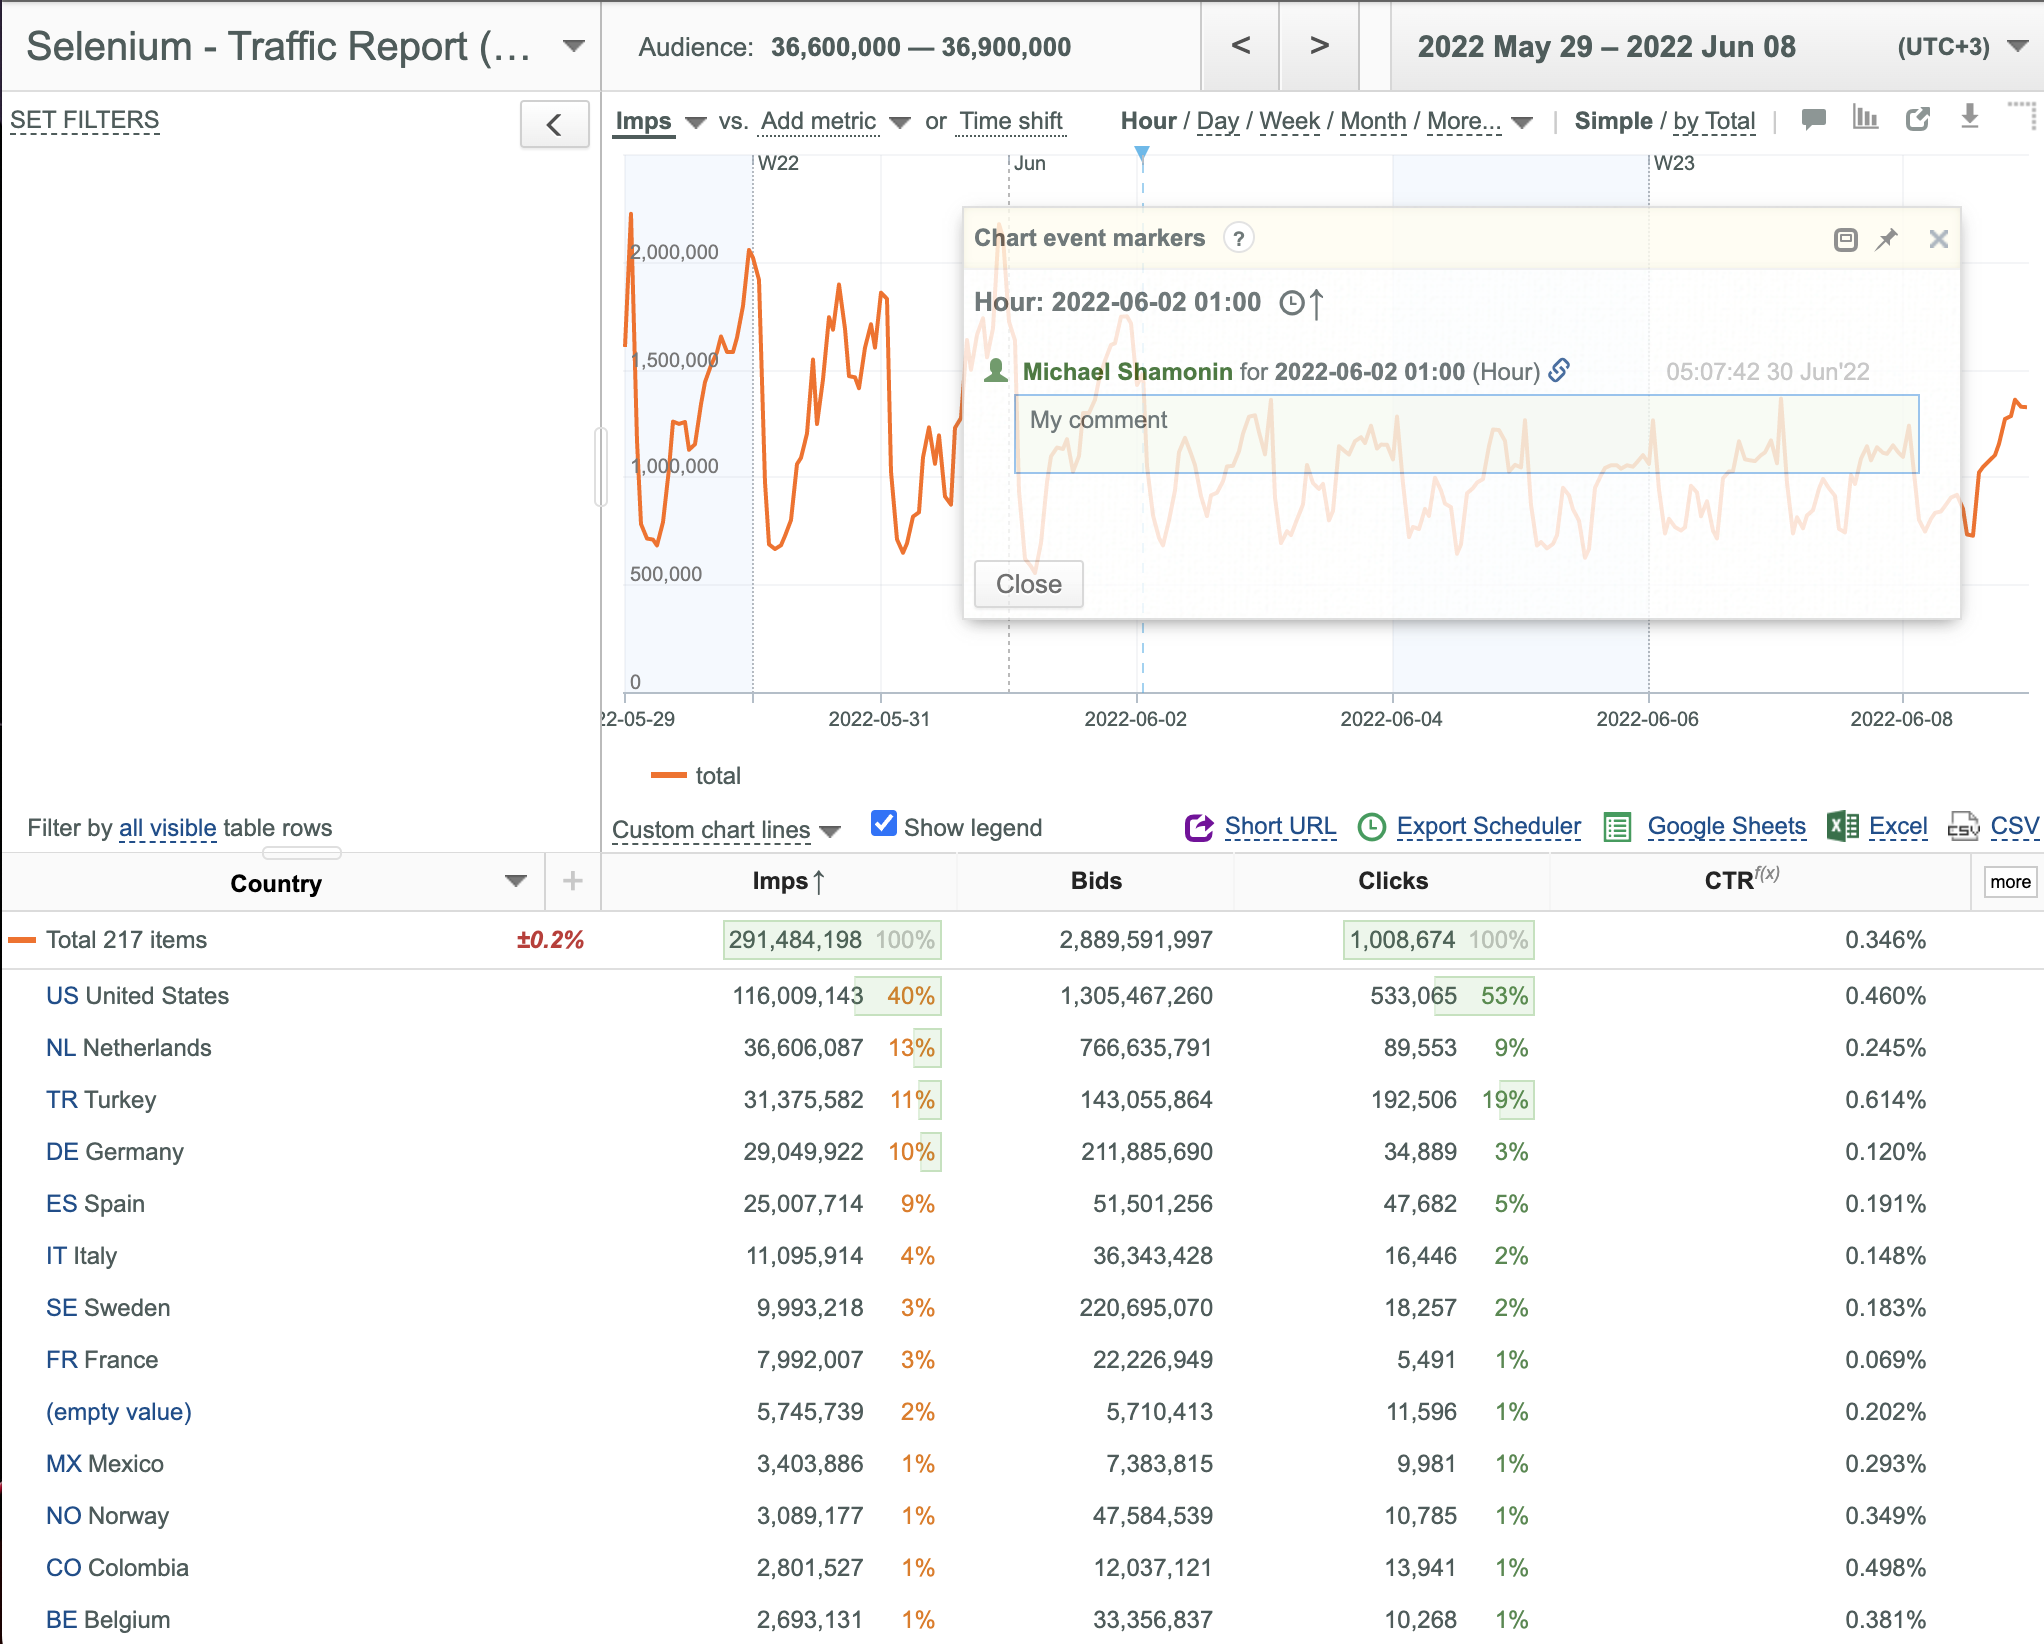Click into the My comment text box
Viewport: 2044px width, 1644px height.
[x=1466, y=434]
